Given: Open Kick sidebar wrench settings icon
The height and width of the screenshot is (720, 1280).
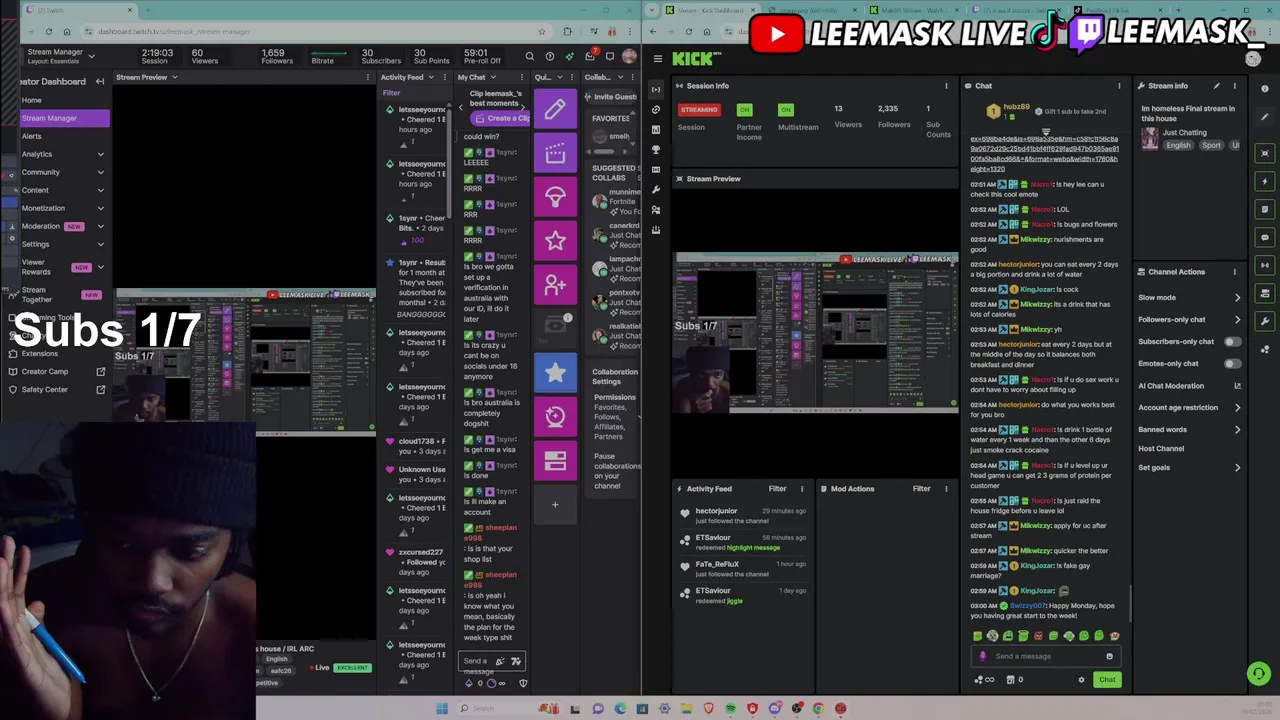Looking at the screenshot, I should tap(655, 189).
